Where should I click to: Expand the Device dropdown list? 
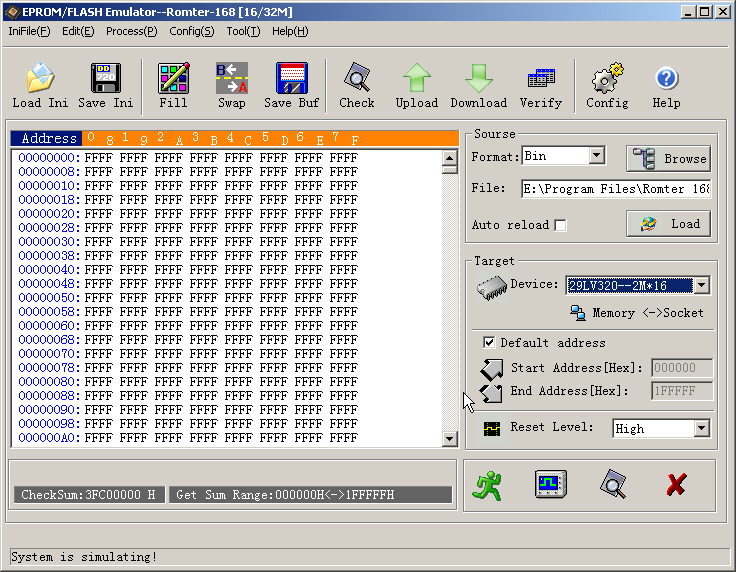point(701,285)
